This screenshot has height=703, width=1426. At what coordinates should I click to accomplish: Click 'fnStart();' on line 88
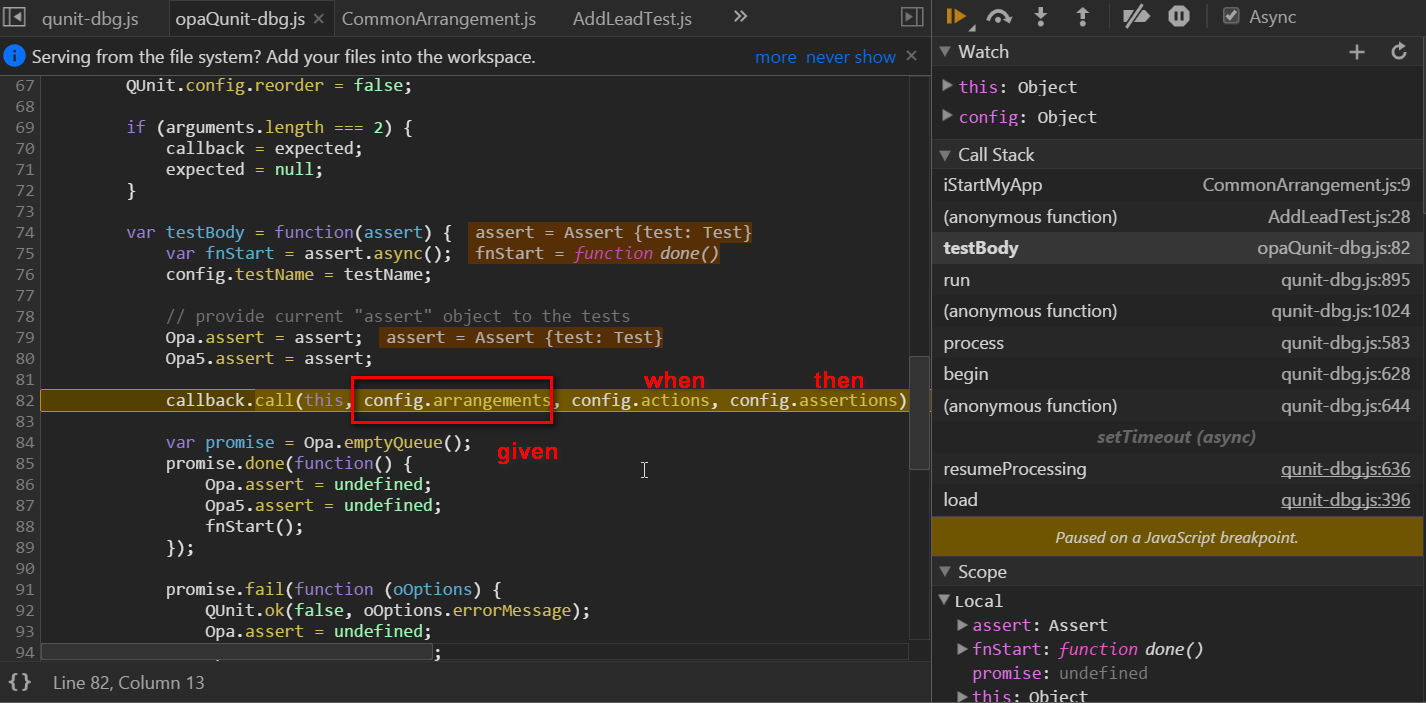(x=254, y=526)
